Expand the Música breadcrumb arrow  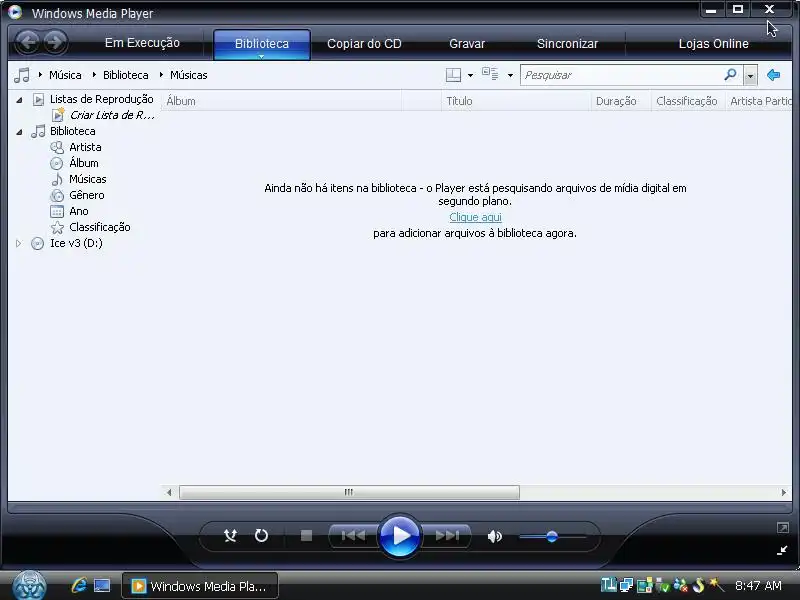click(40, 74)
